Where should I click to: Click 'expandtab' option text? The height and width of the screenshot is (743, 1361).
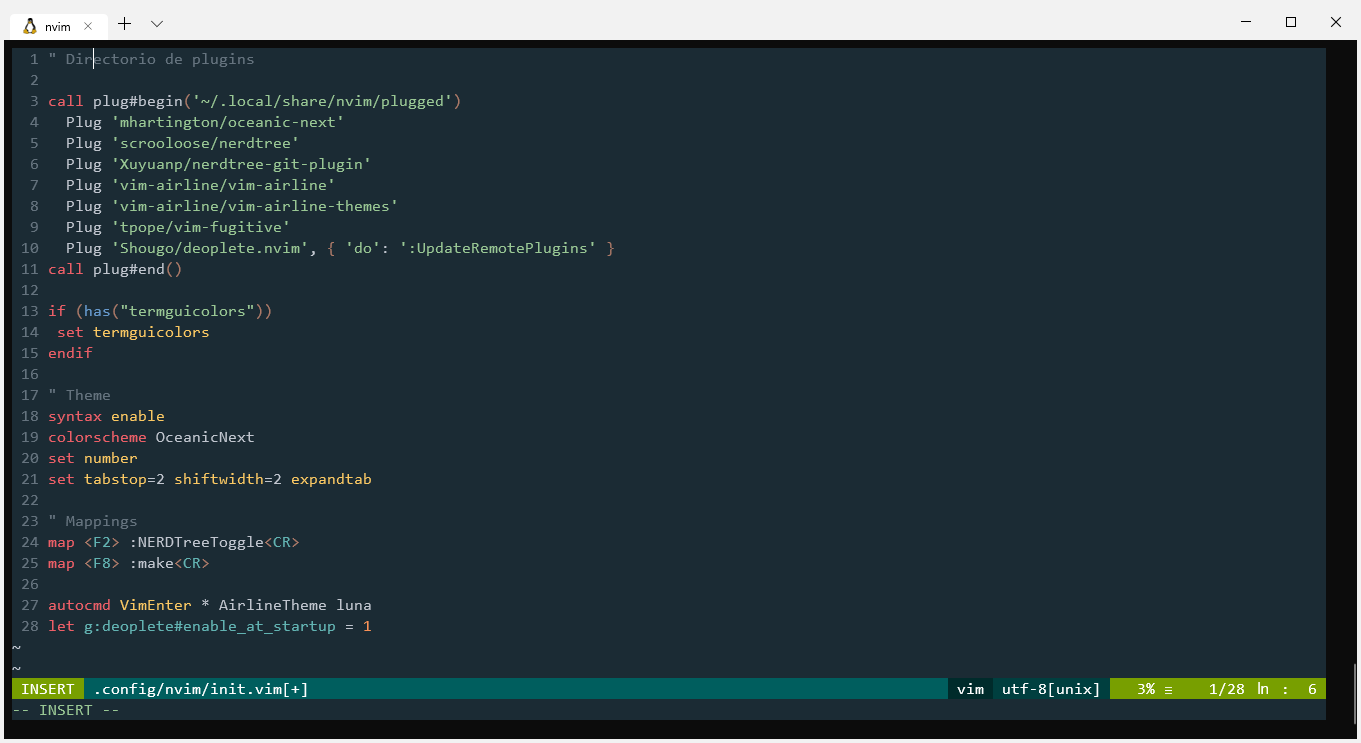coord(331,479)
